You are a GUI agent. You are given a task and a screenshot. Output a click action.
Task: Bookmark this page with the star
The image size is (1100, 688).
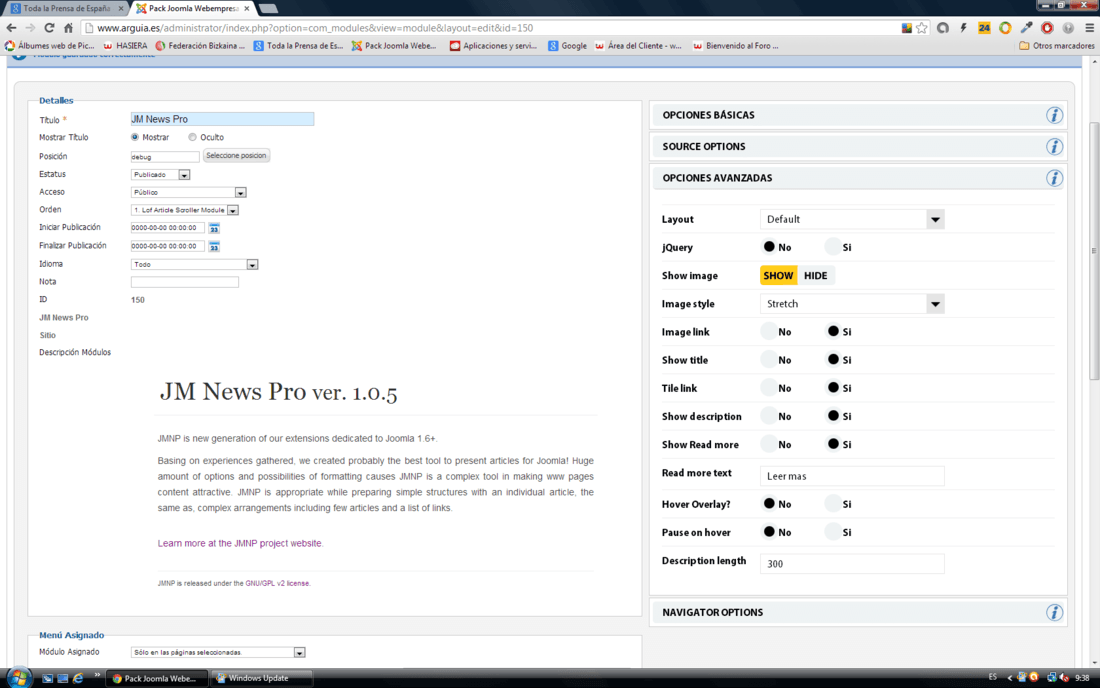point(922,28)
